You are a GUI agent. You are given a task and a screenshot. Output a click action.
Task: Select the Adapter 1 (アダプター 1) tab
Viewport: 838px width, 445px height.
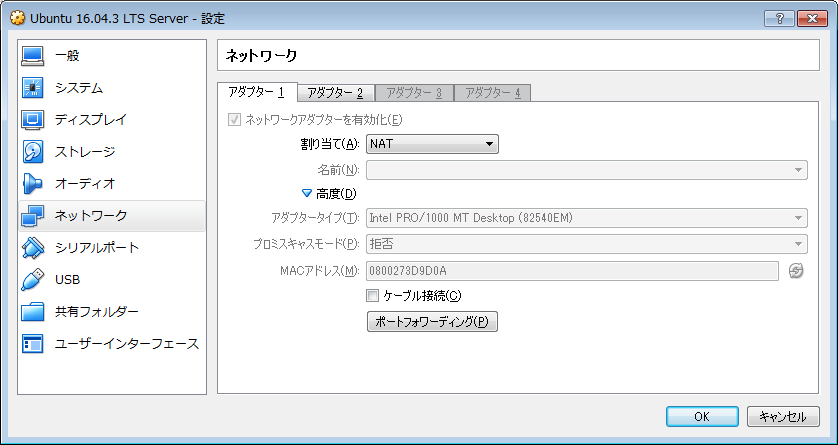click(x=256, y=92)
